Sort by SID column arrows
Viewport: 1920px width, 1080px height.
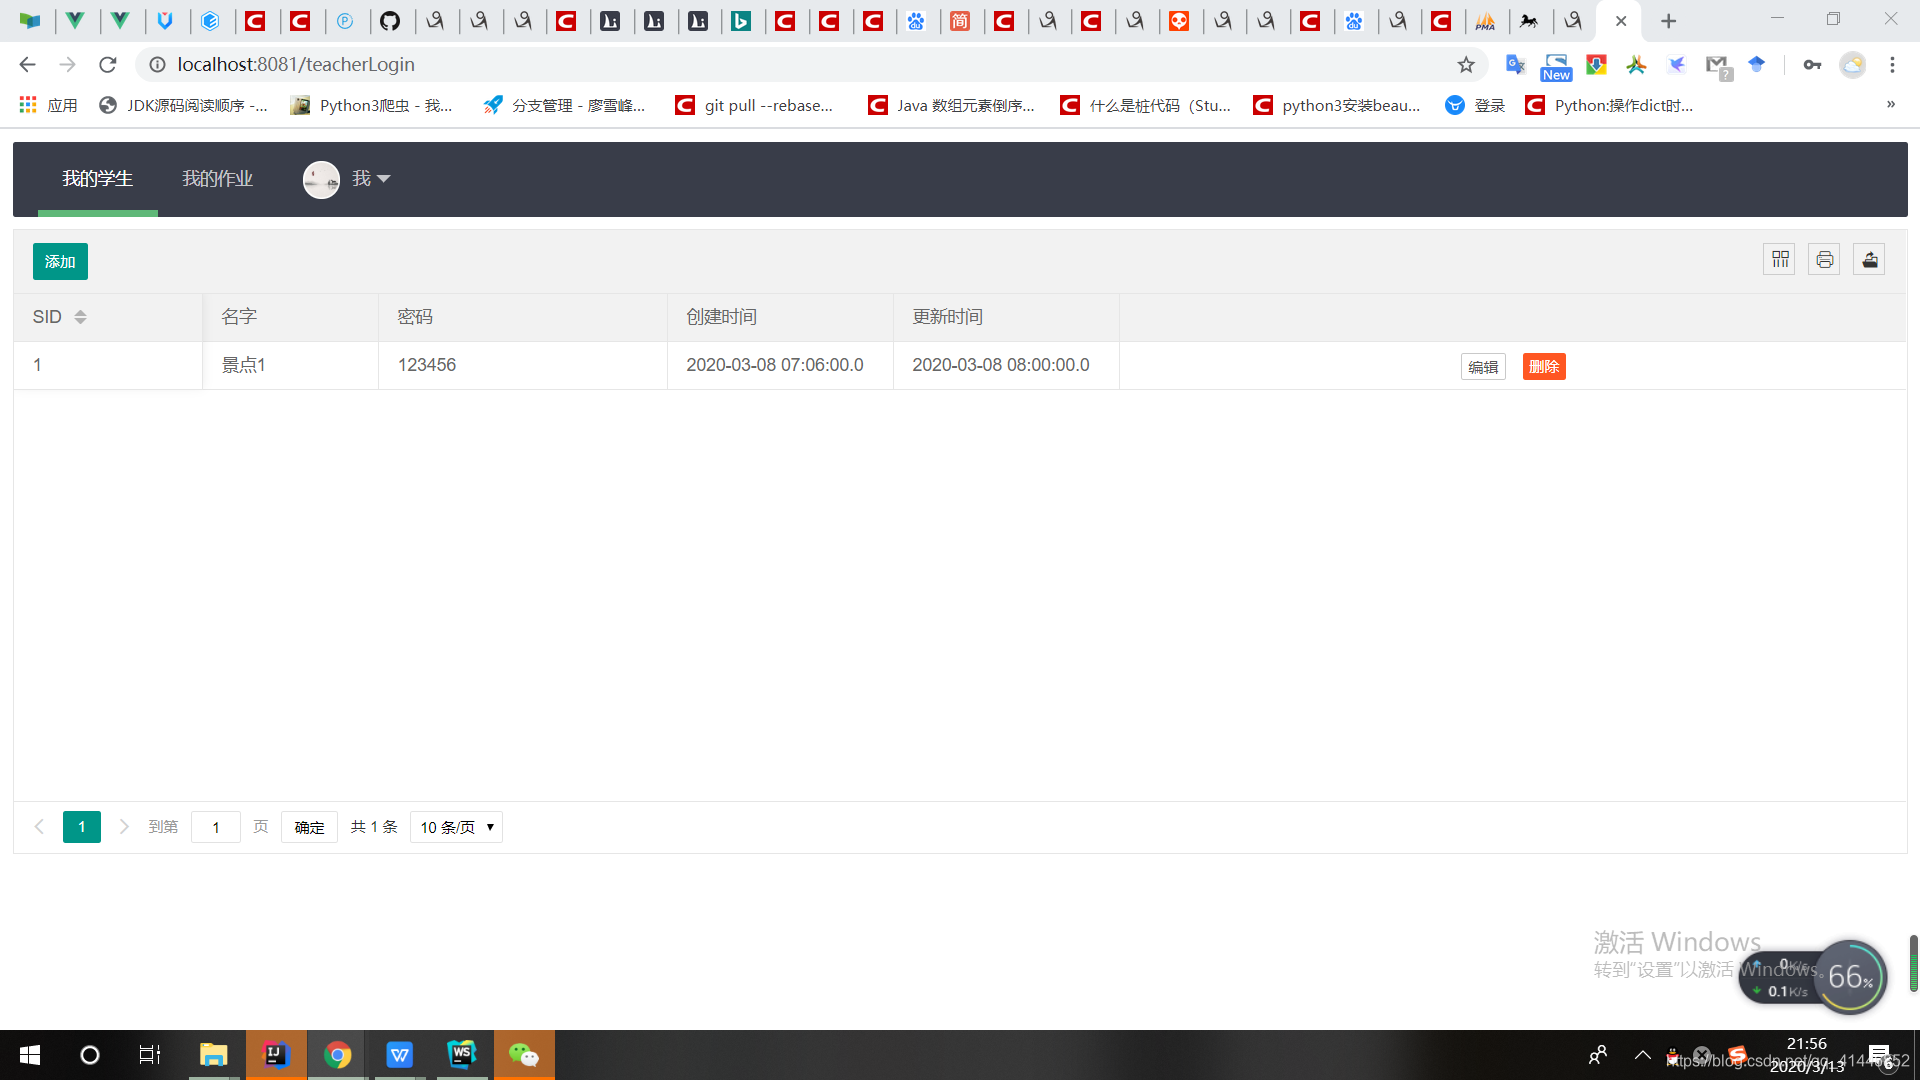[80, 317]
